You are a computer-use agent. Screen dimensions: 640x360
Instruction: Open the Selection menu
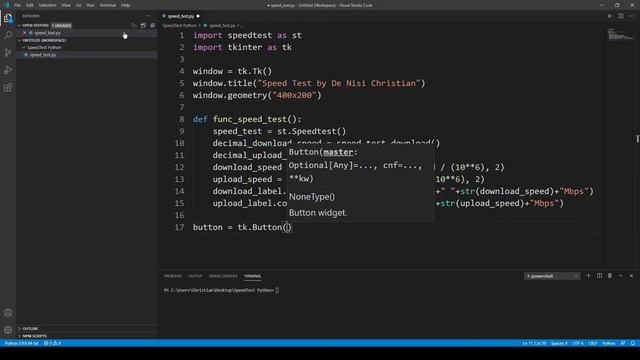point(47,5)
